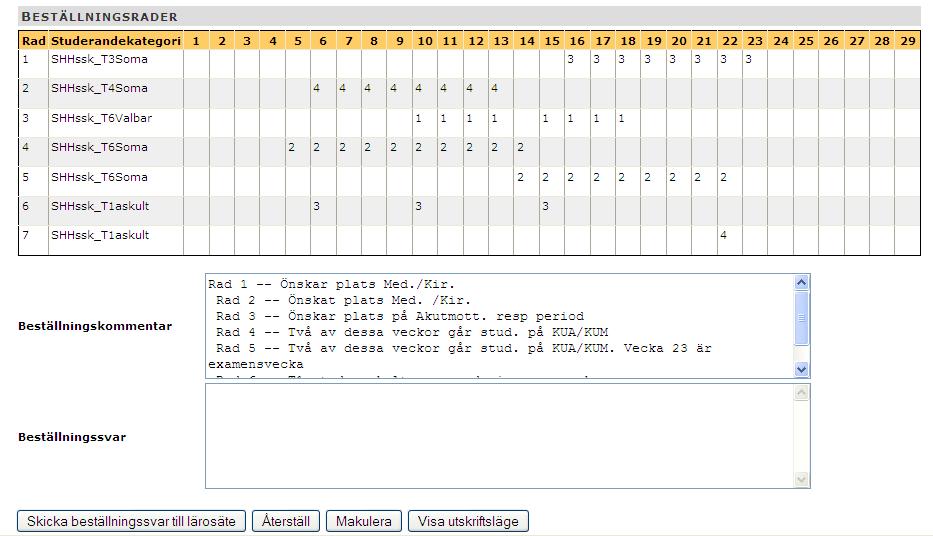Click week 14 value 2 in row 4
933x536 pixels.
pyautogui.click(x=521, y=147)
